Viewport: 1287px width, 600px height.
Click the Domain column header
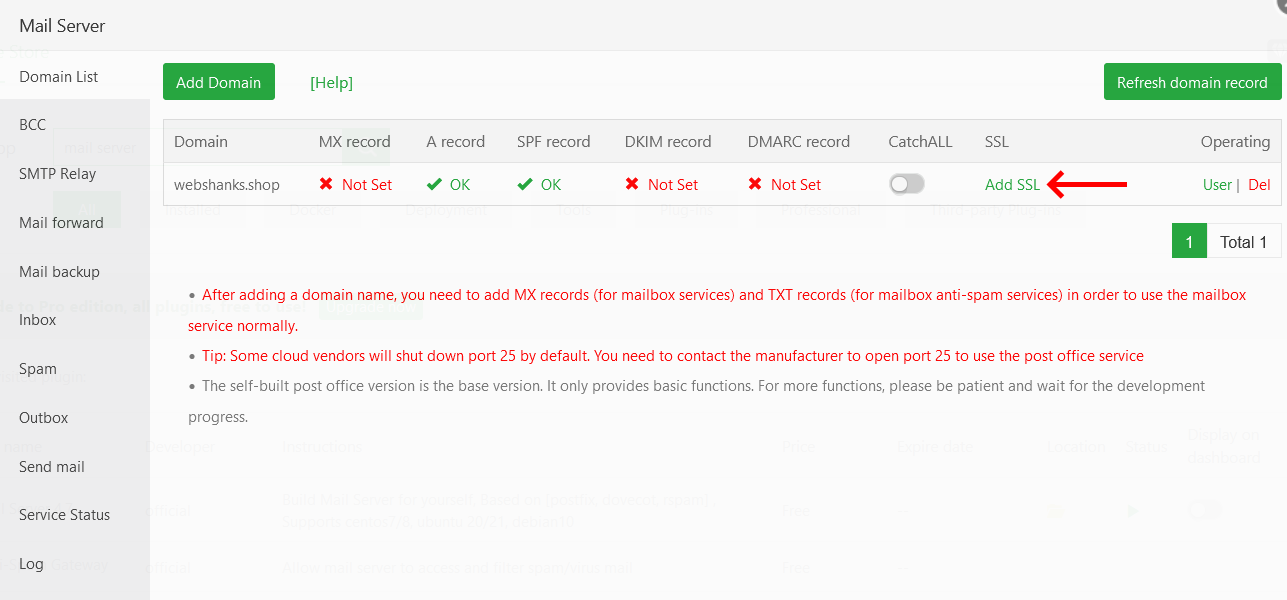click(x=201, y=142)
